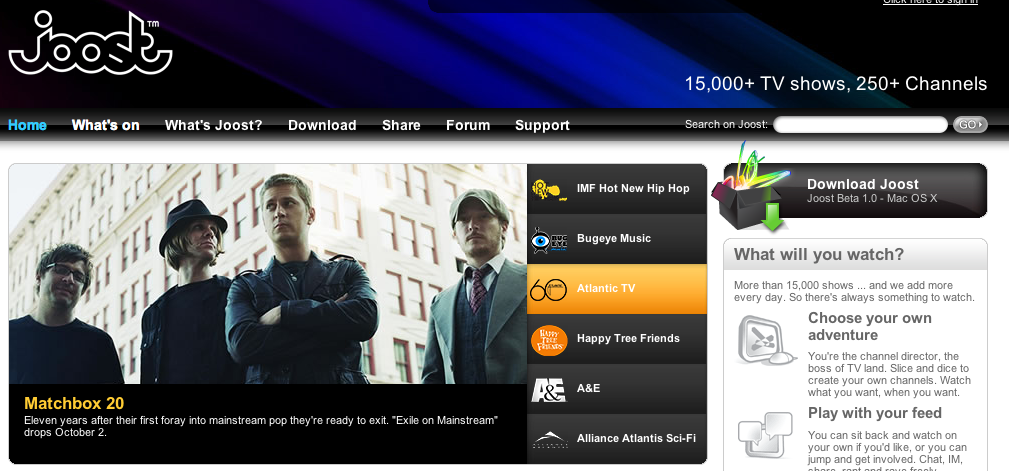Viewport: 1009px width, 471px height.
Task: Go to the Home tab
Action: [x=27, y=125]
